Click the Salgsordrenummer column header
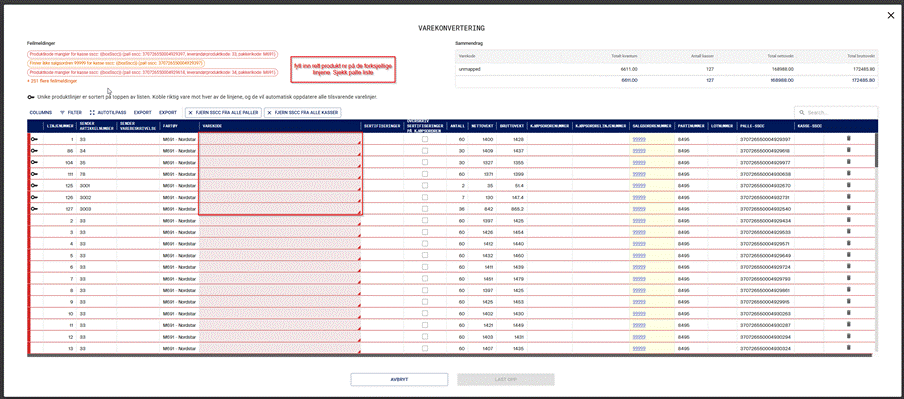 pyautogui.click(x=651, y=126)
